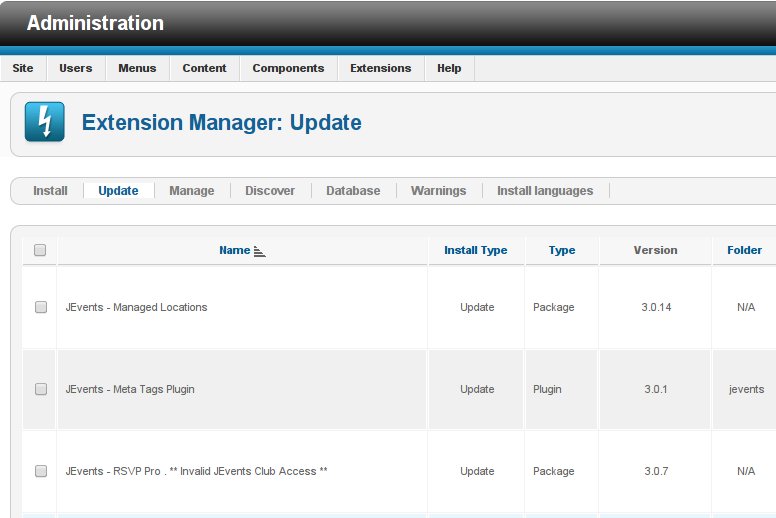Click the Plugin type cell

coord(547,389)
